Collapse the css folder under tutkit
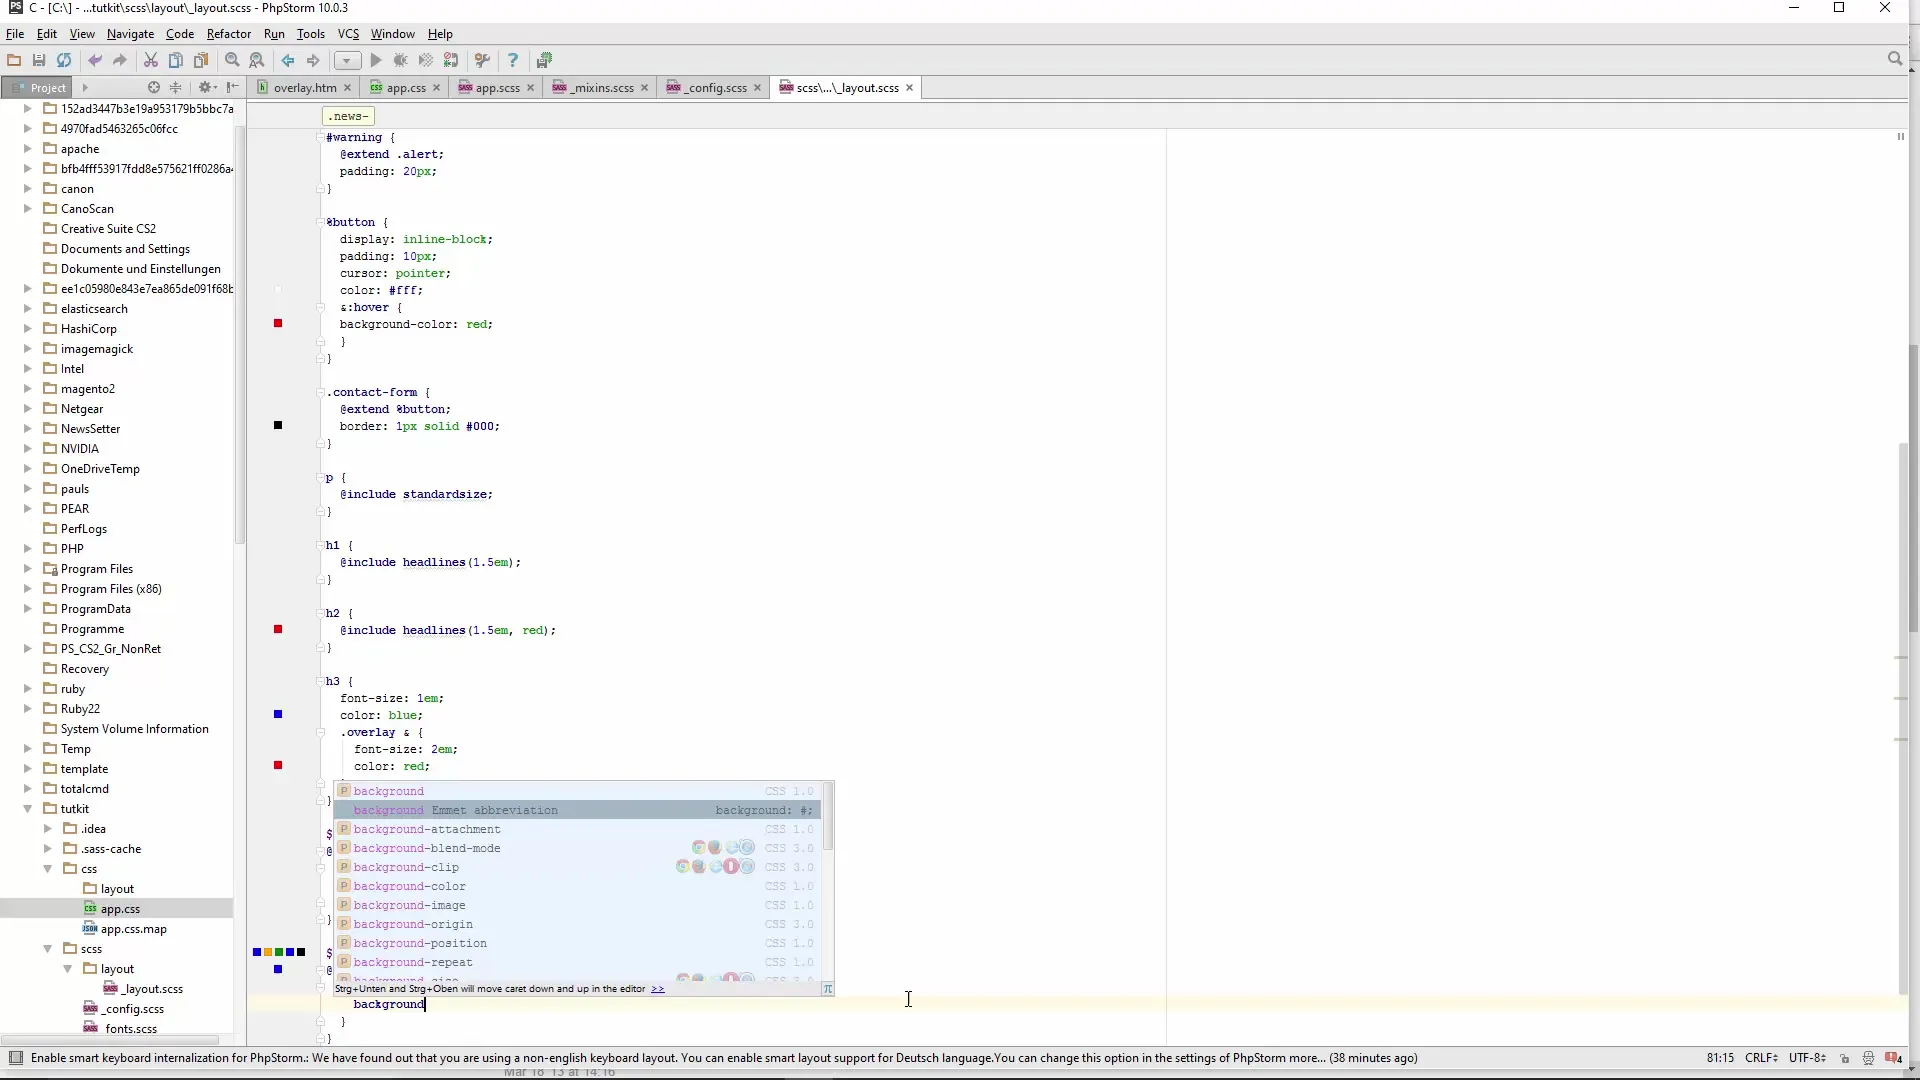This screenshot has height=1080, width=1920. [48, 869]
